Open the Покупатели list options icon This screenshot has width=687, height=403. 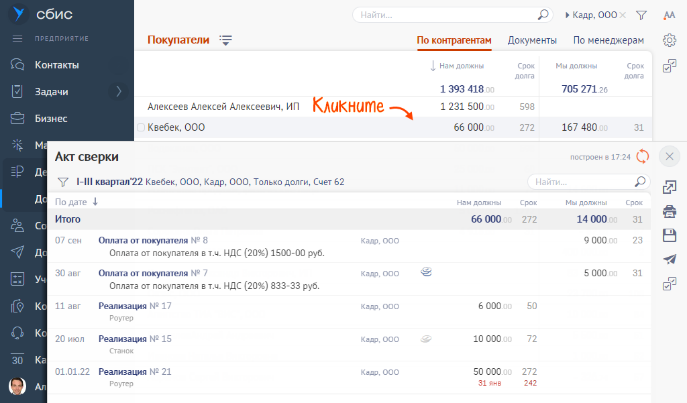pos(226,40)
